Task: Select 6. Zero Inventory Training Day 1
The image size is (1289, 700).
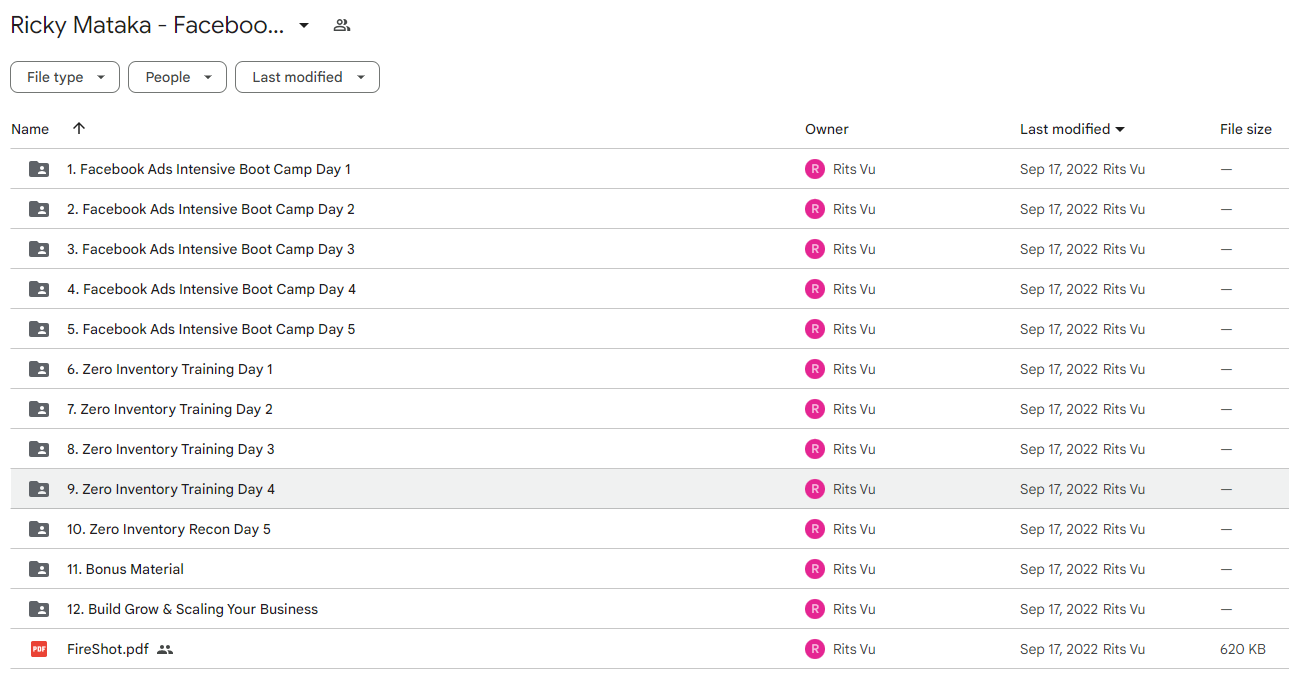Action: [170, 369]
